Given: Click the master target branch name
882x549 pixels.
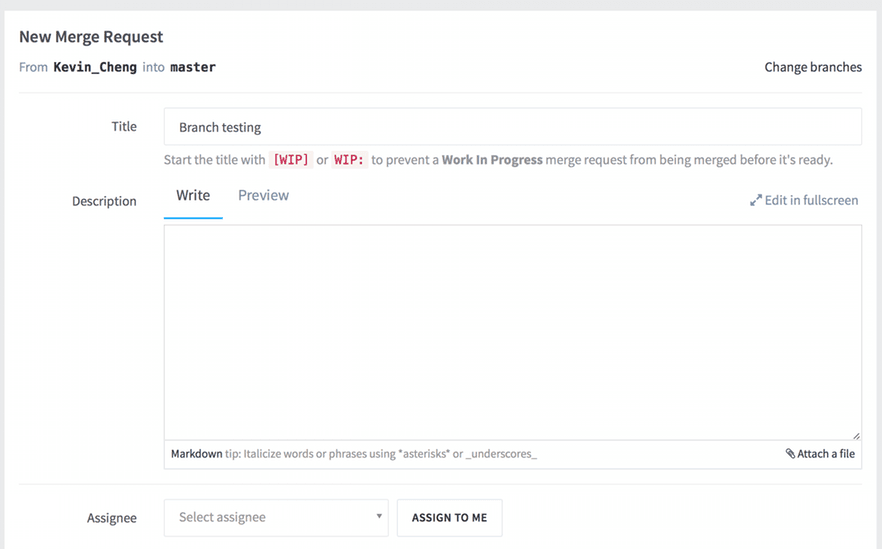Looking at the screenshot, I should coord(193,67).
